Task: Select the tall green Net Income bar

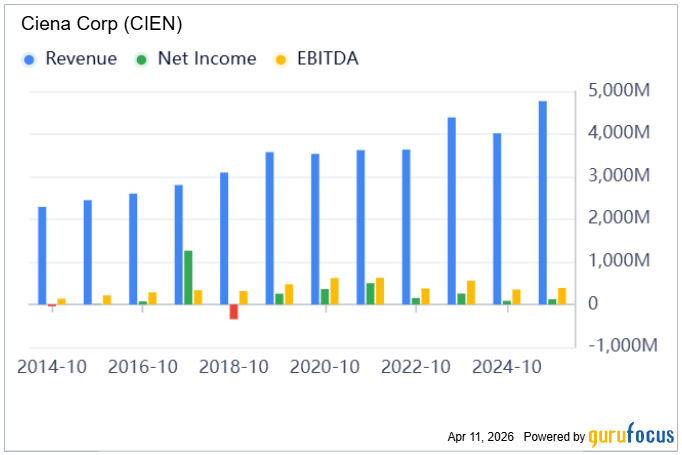Action: click(188, 278)
